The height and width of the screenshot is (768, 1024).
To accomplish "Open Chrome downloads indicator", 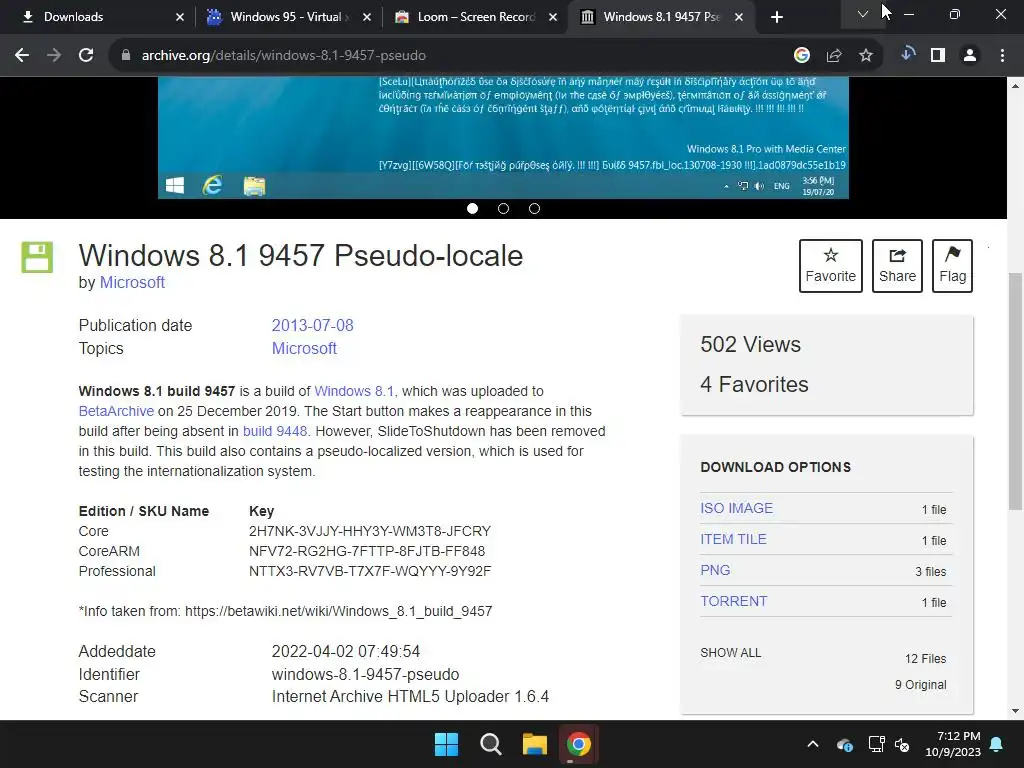I will 907,55.
